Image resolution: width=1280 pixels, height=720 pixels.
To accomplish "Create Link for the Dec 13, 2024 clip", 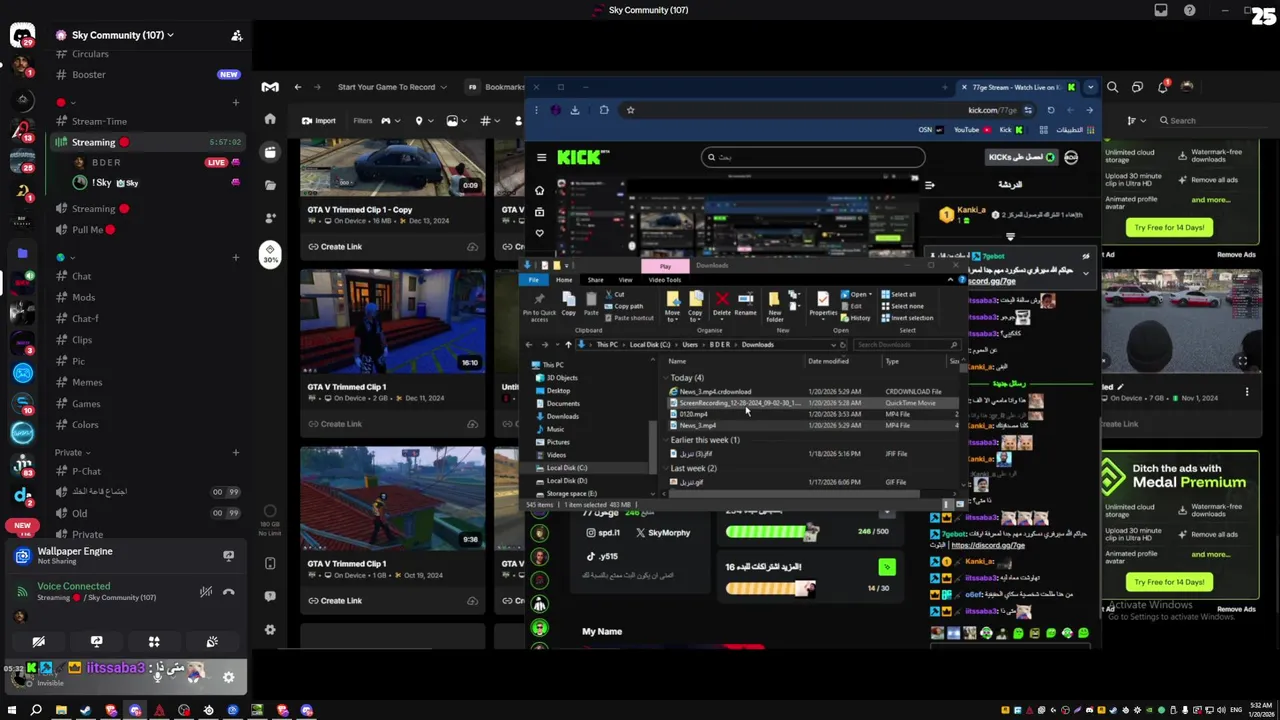I will pos(335,247).
